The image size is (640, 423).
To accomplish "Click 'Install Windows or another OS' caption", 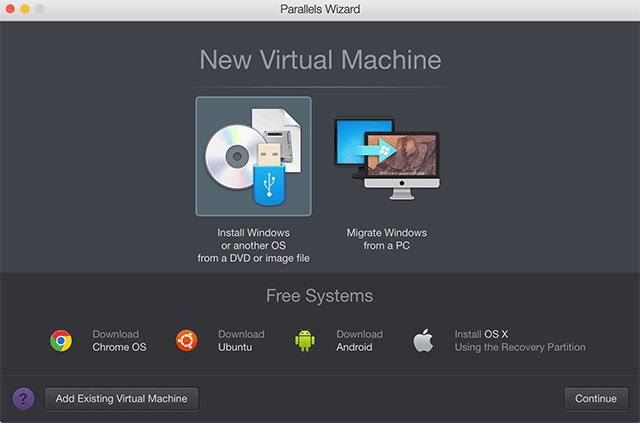I will 253,245.
